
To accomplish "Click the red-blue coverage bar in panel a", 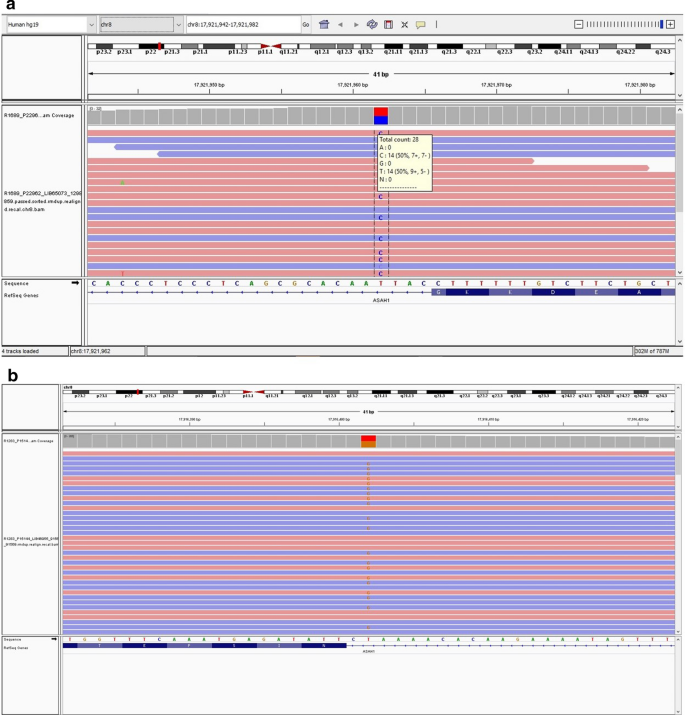I will (381, 116).
